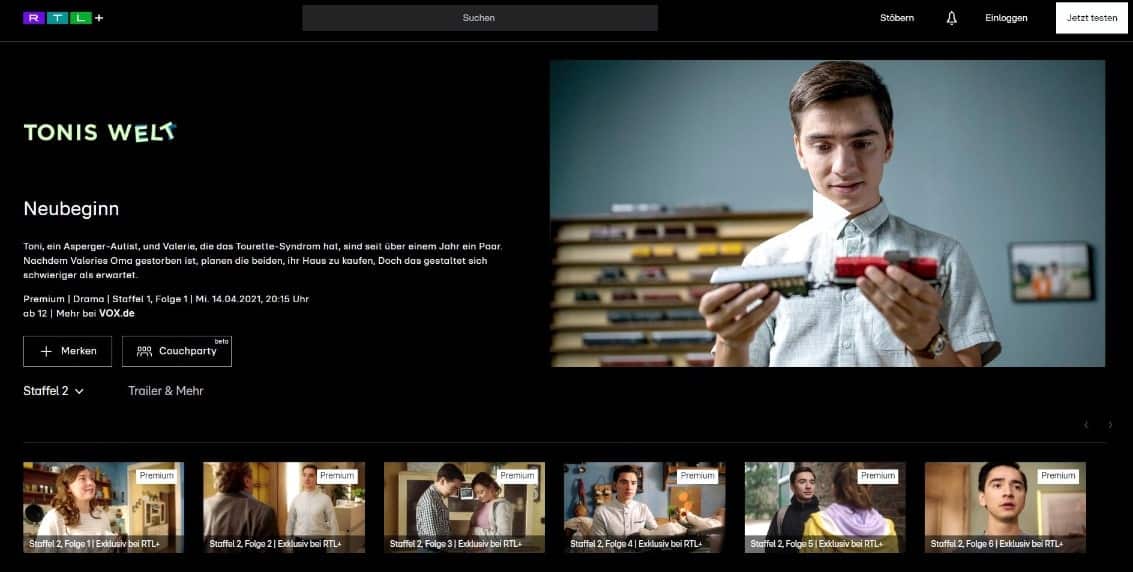
Task: Play the main Tonis Welt preview image
Action: coord(827,213)
